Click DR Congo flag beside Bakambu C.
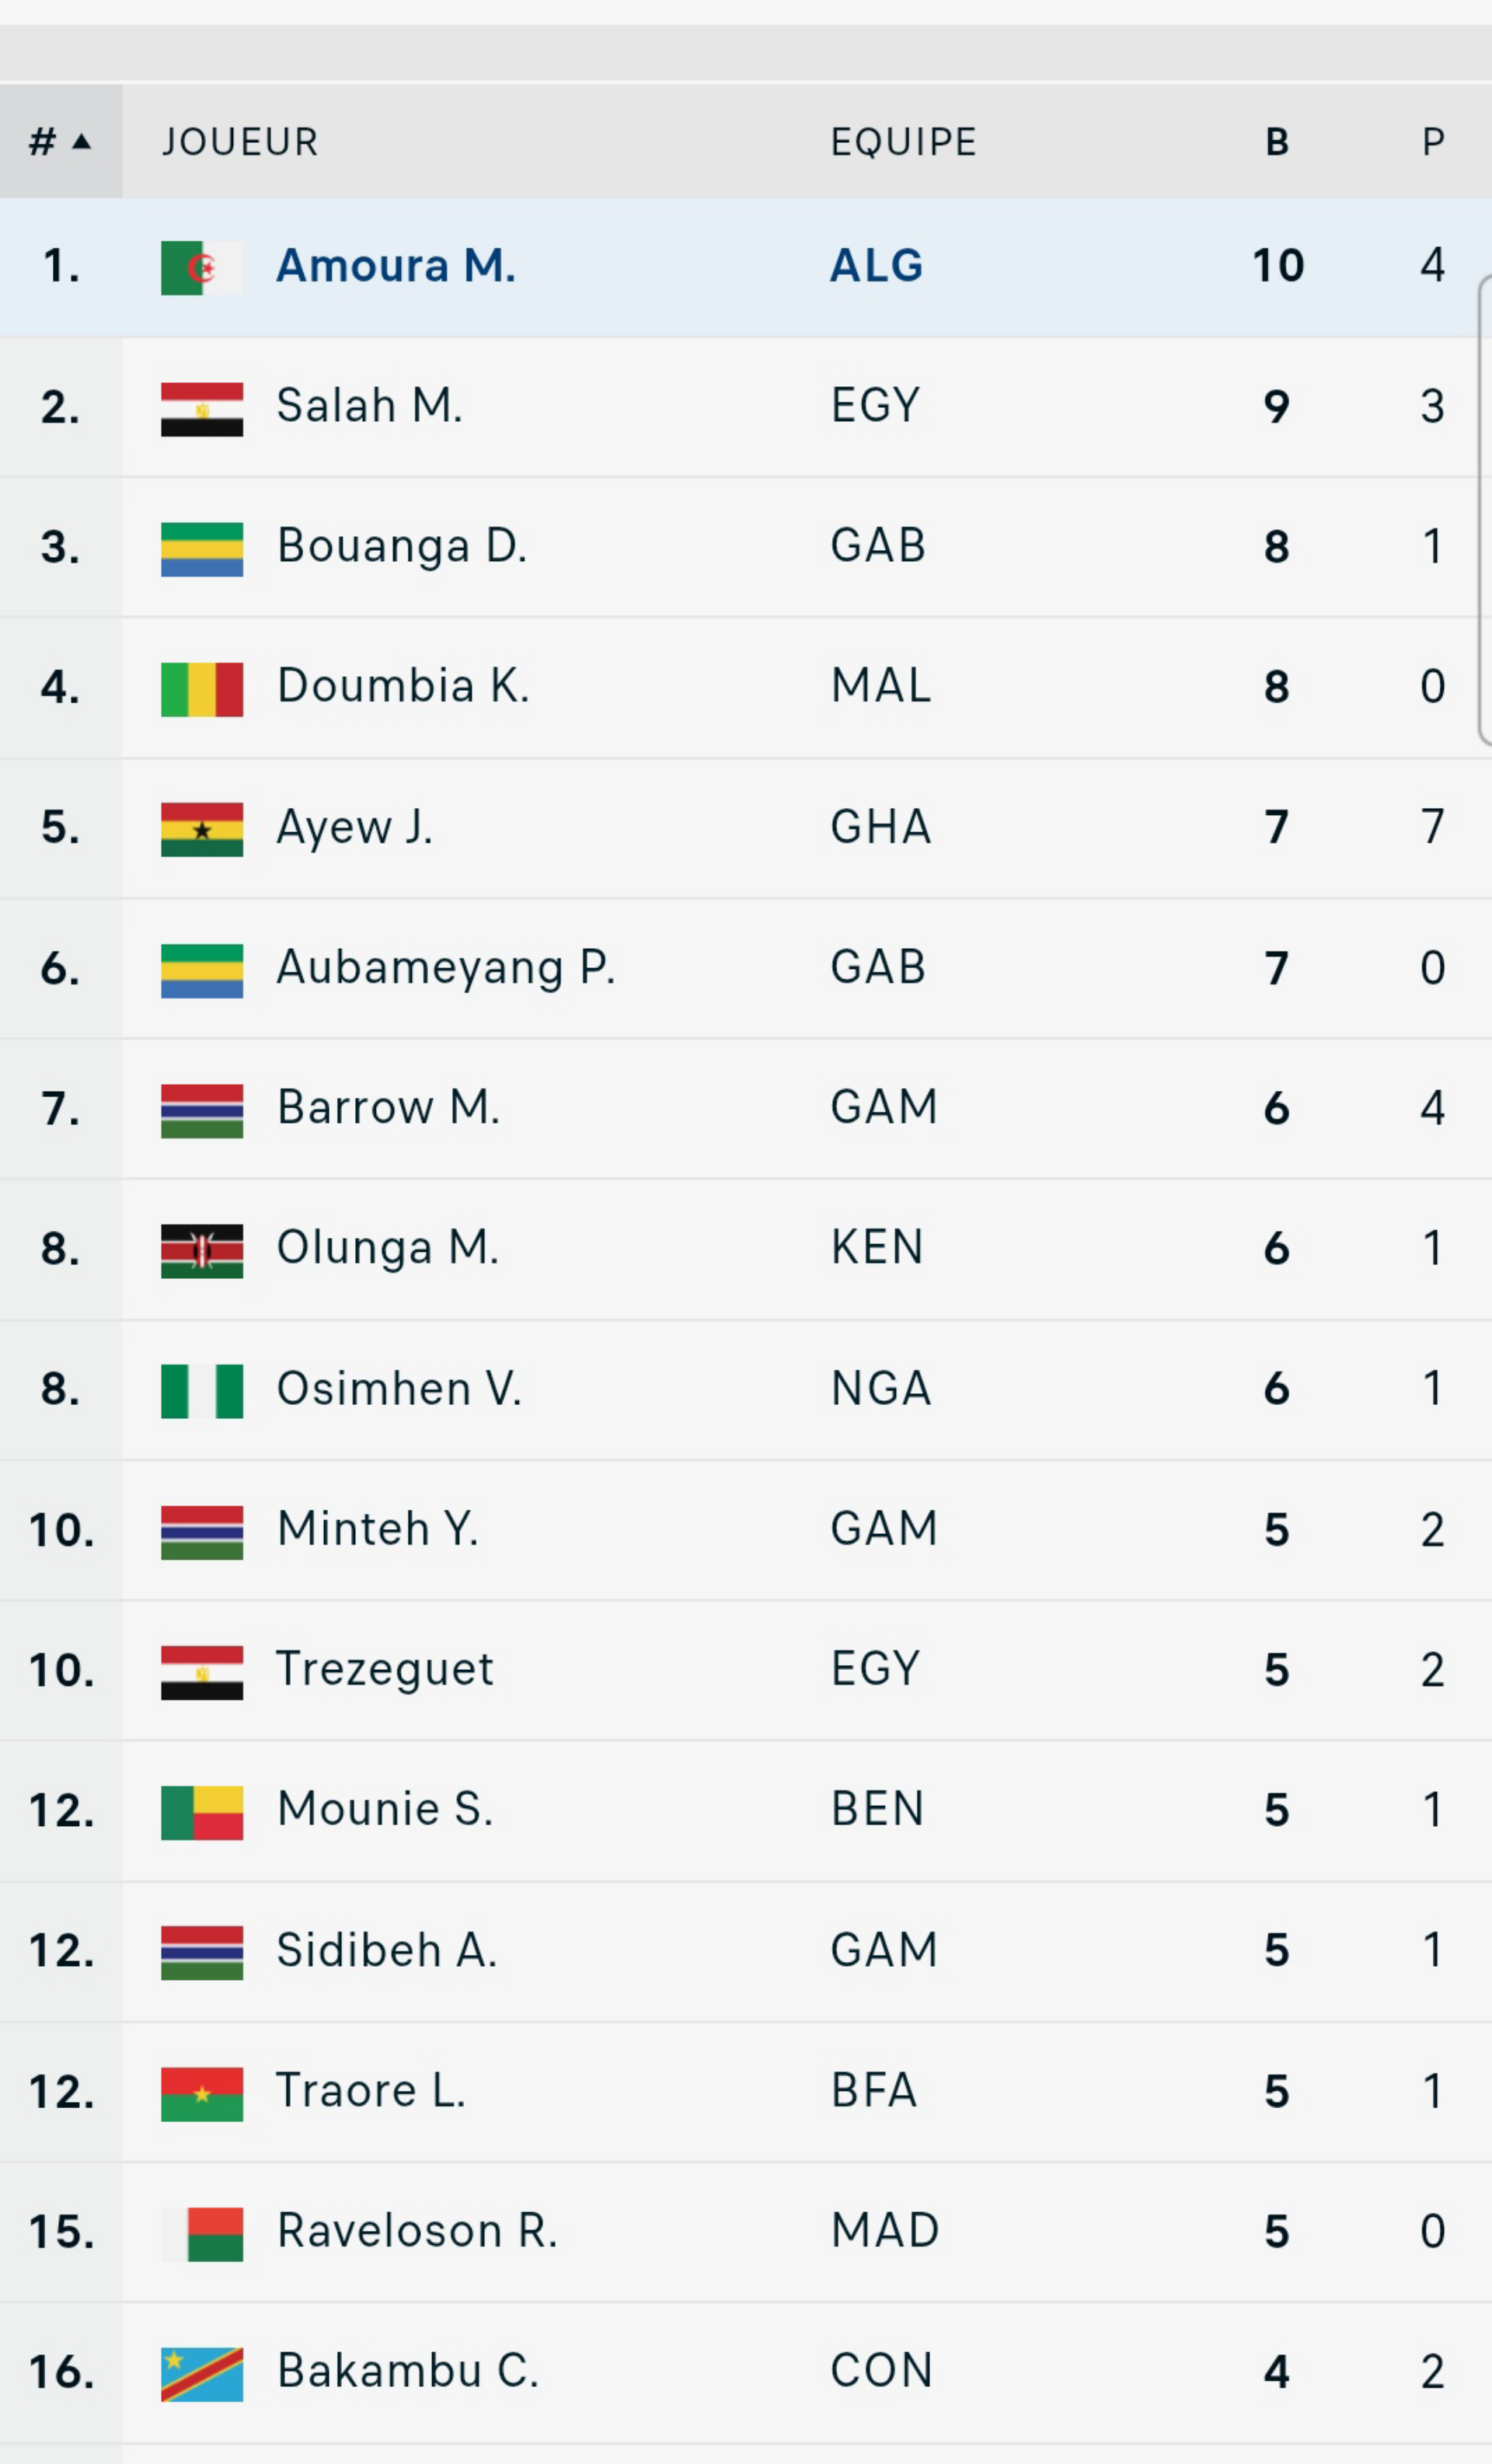Viewport: 1492px width, 2464px height. (x=201, y=2374)
